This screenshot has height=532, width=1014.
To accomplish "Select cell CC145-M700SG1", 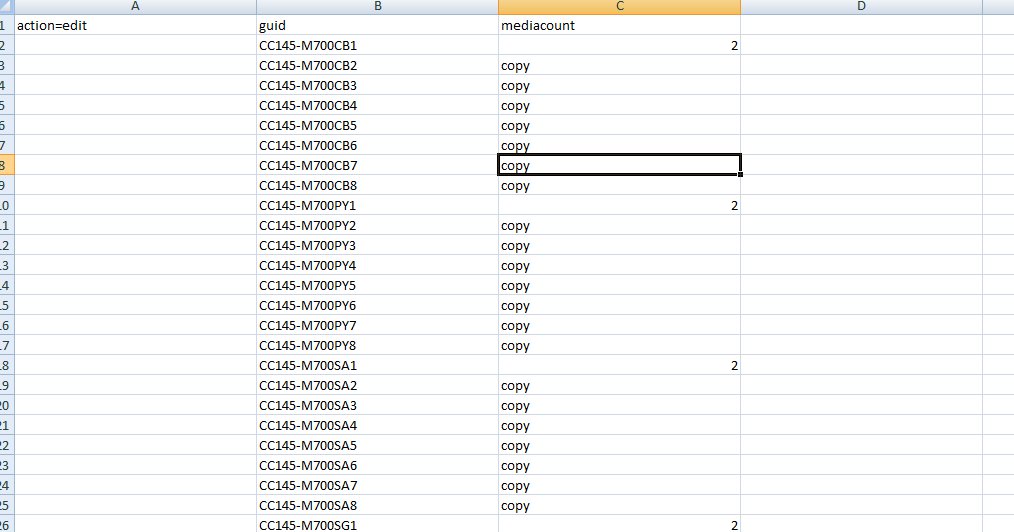I will 378,524.
